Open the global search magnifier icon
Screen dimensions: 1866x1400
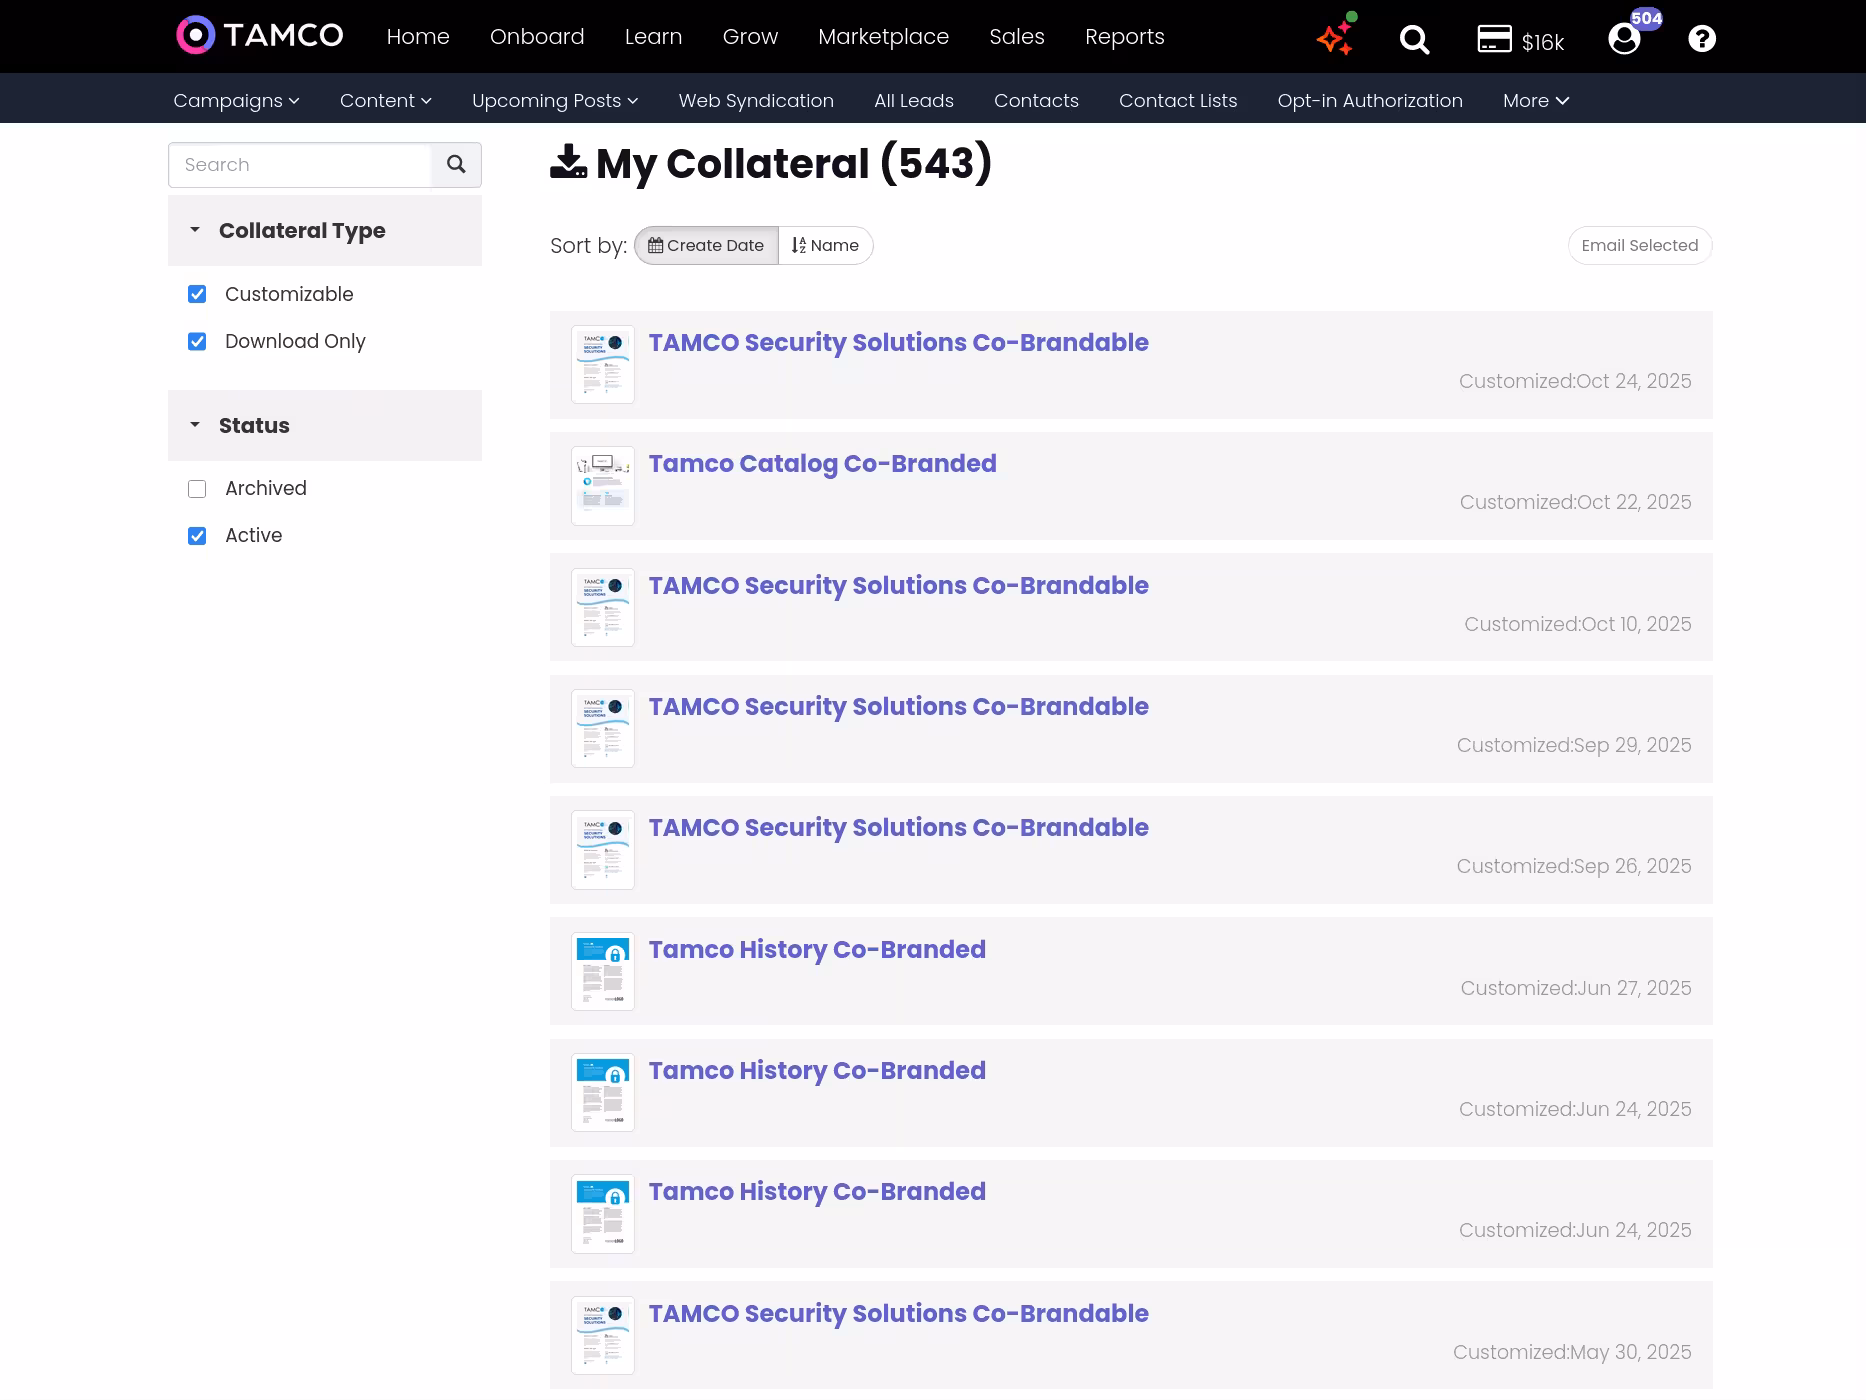[x=1414, y=39]
